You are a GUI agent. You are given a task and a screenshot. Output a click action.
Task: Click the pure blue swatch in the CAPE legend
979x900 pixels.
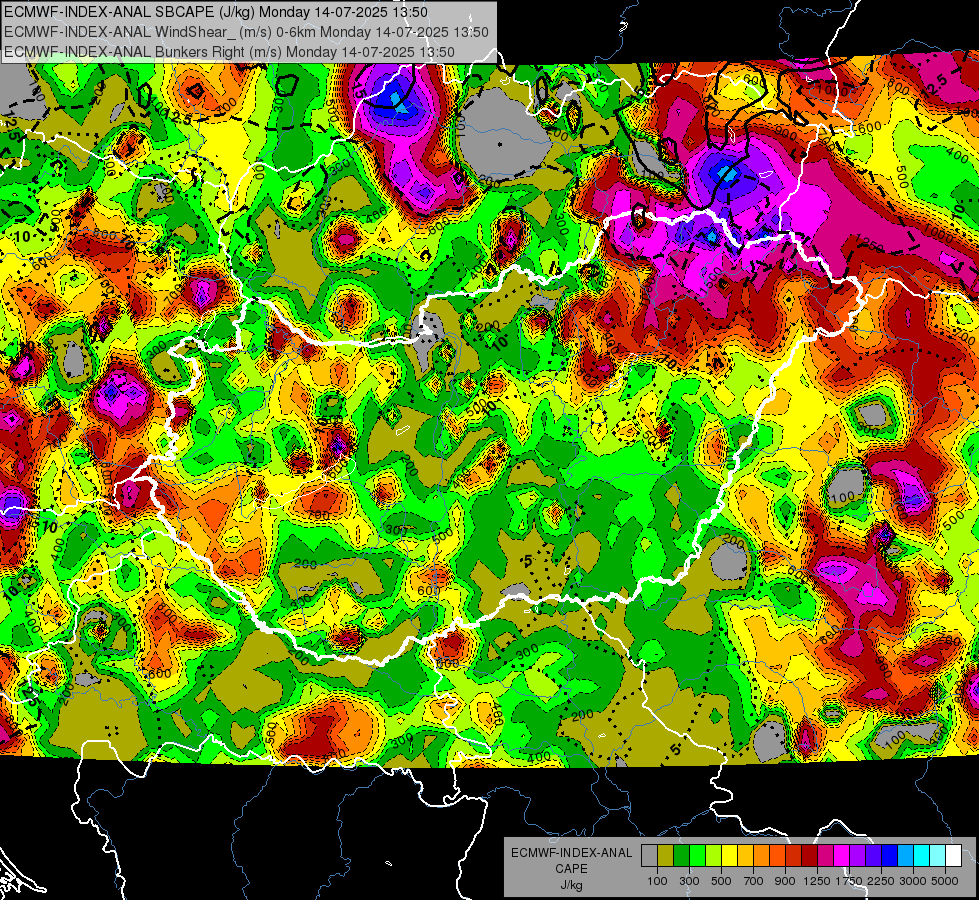click(890, 855)
